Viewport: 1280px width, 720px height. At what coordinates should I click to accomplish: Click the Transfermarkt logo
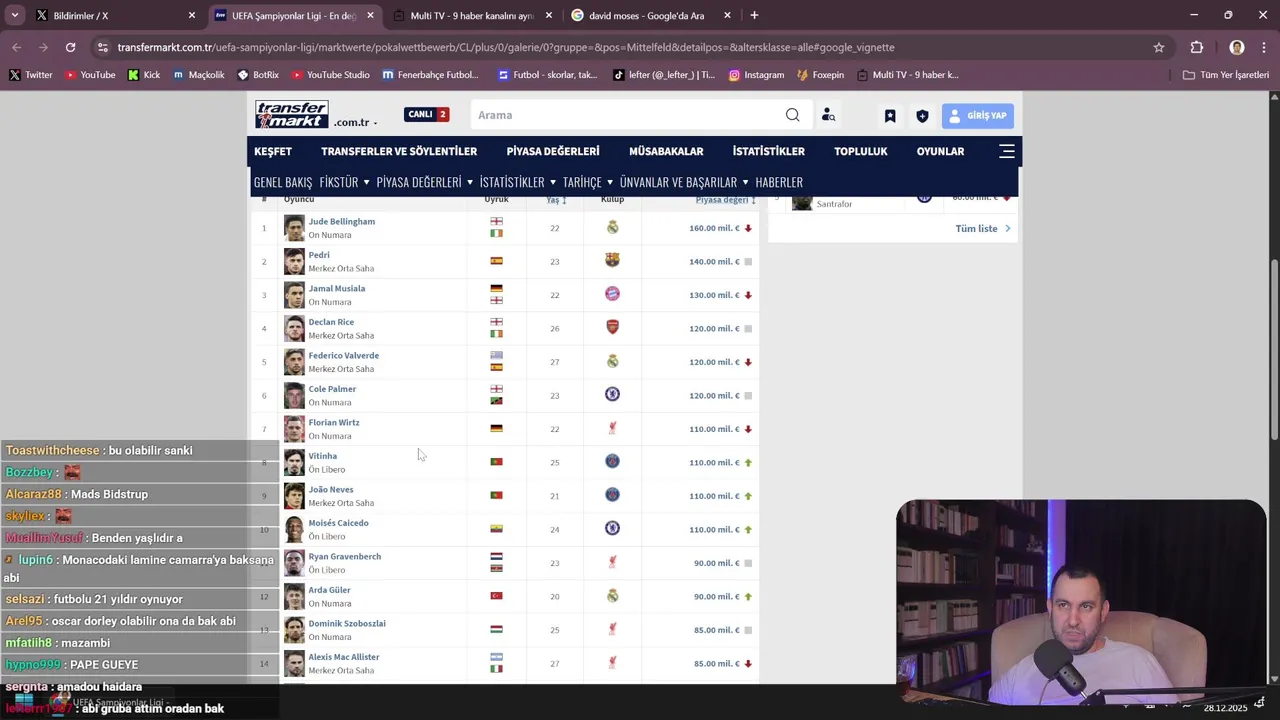pyautogui.click(x=291, y=115)
